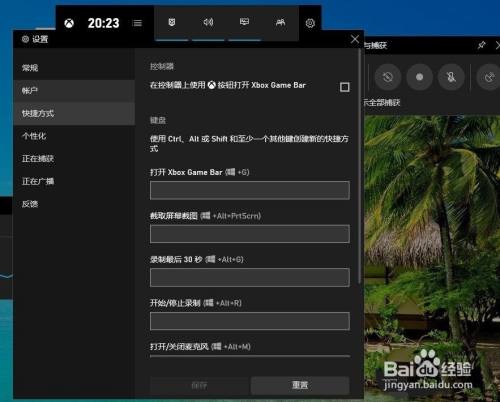The height and width of the screenshot is (402, 500).
Task: Select the 正在广播 (Broadcasting) settings tab
Action: [x=74, y=181]
